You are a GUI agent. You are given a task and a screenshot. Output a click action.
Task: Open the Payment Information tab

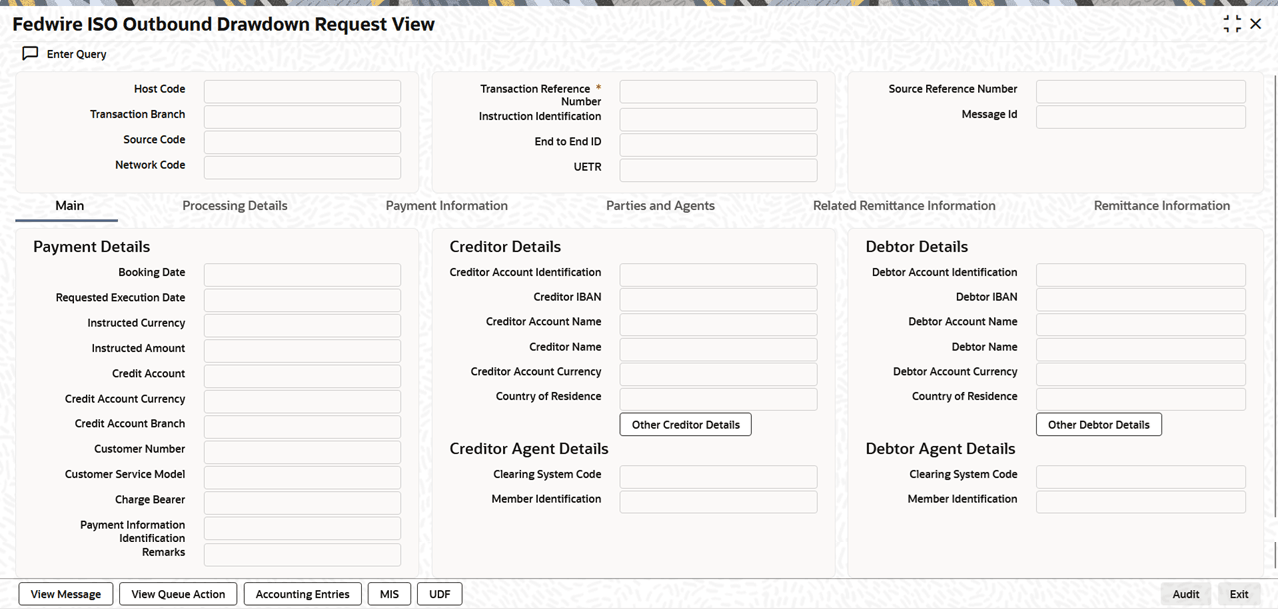tap(447, 206)
